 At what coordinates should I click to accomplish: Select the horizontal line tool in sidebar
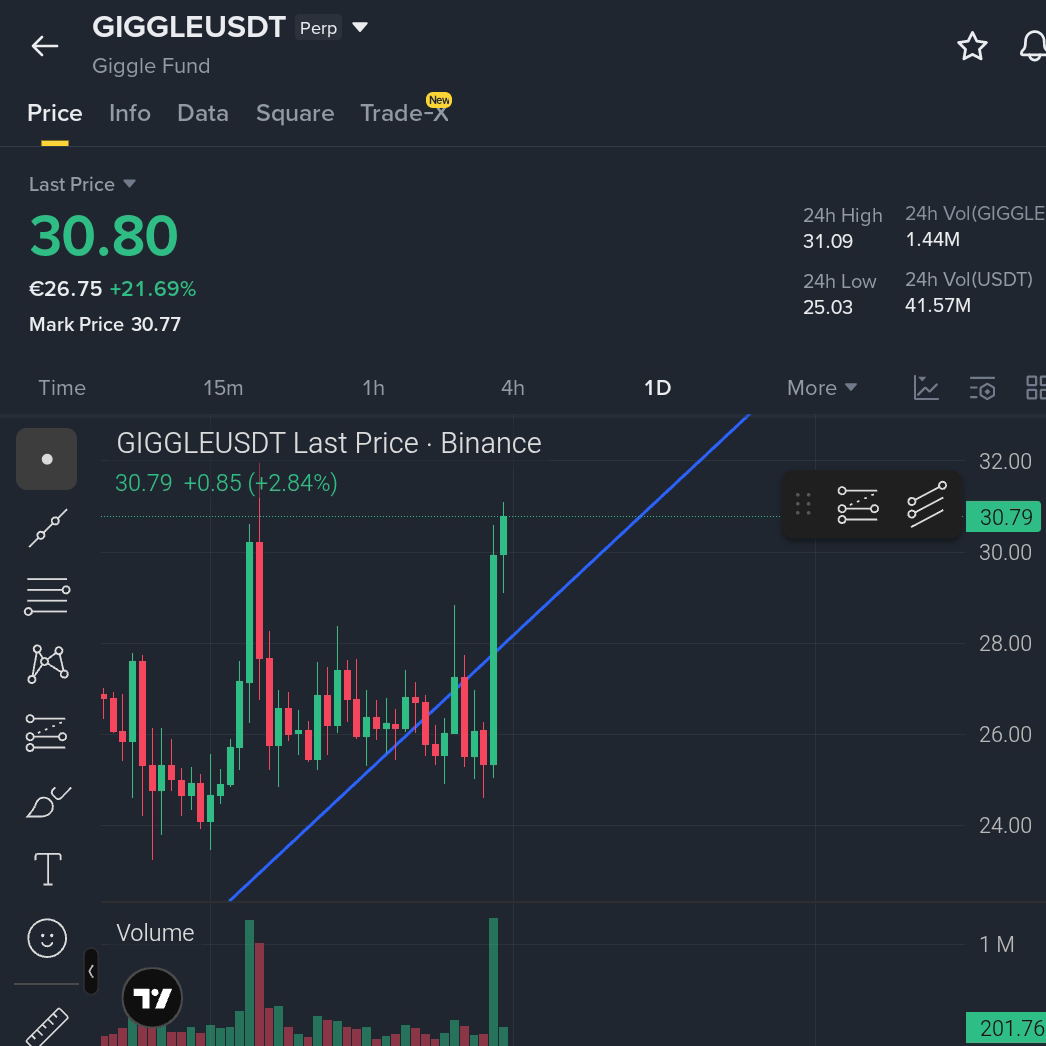tap(47, 596)
